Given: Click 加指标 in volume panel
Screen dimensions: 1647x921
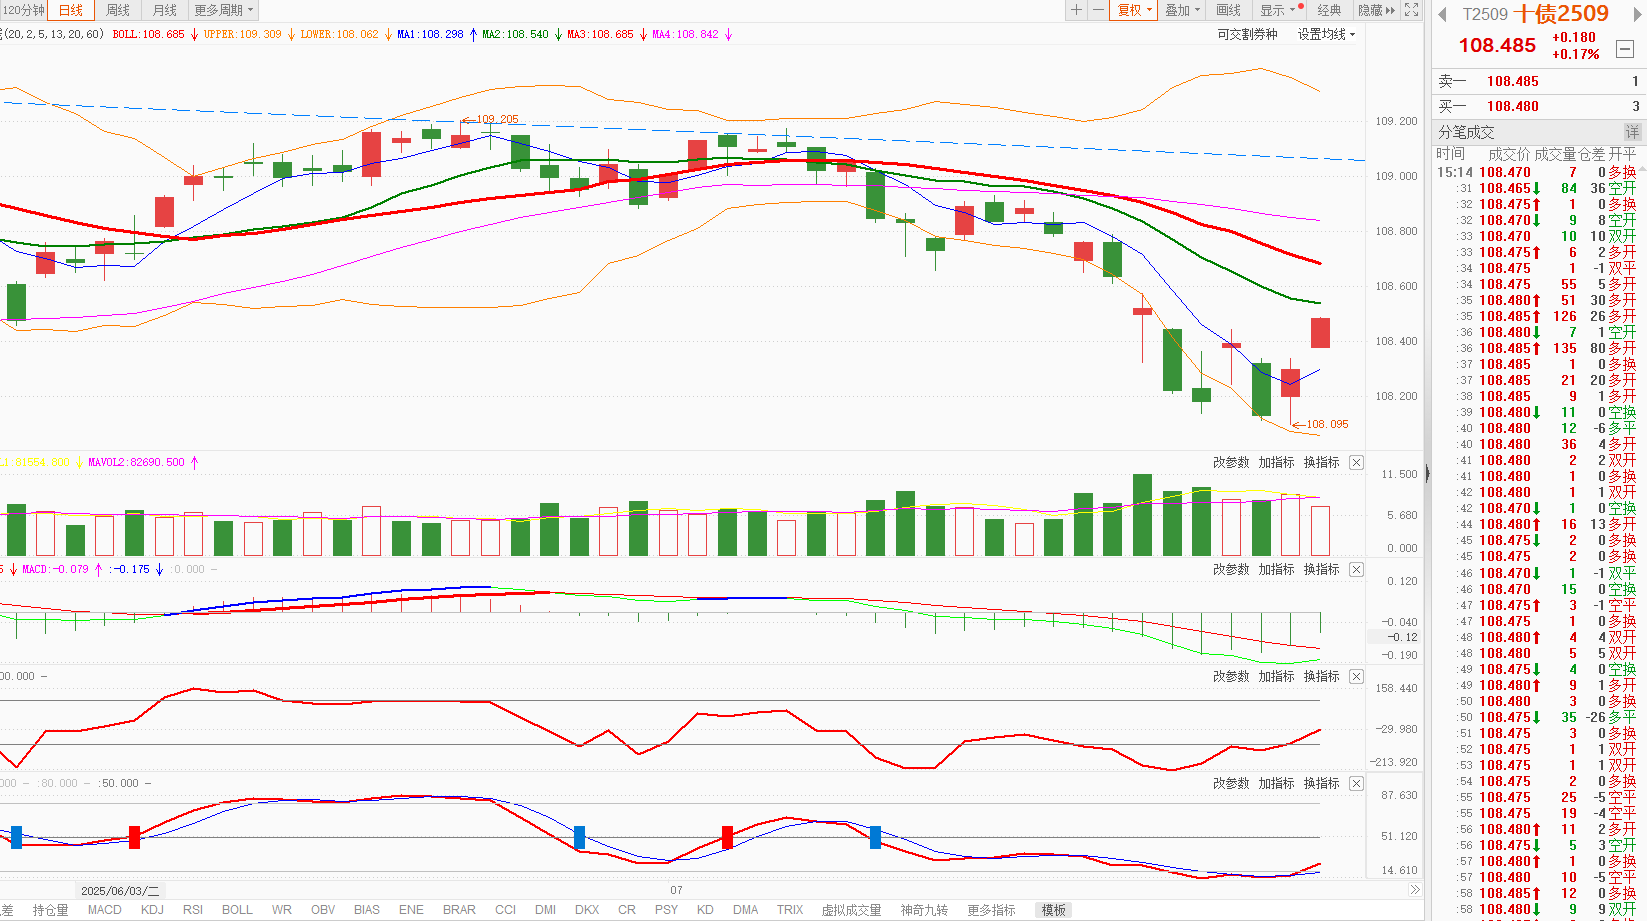Looking at the screenshot, I should click(x=1276, y=462).
